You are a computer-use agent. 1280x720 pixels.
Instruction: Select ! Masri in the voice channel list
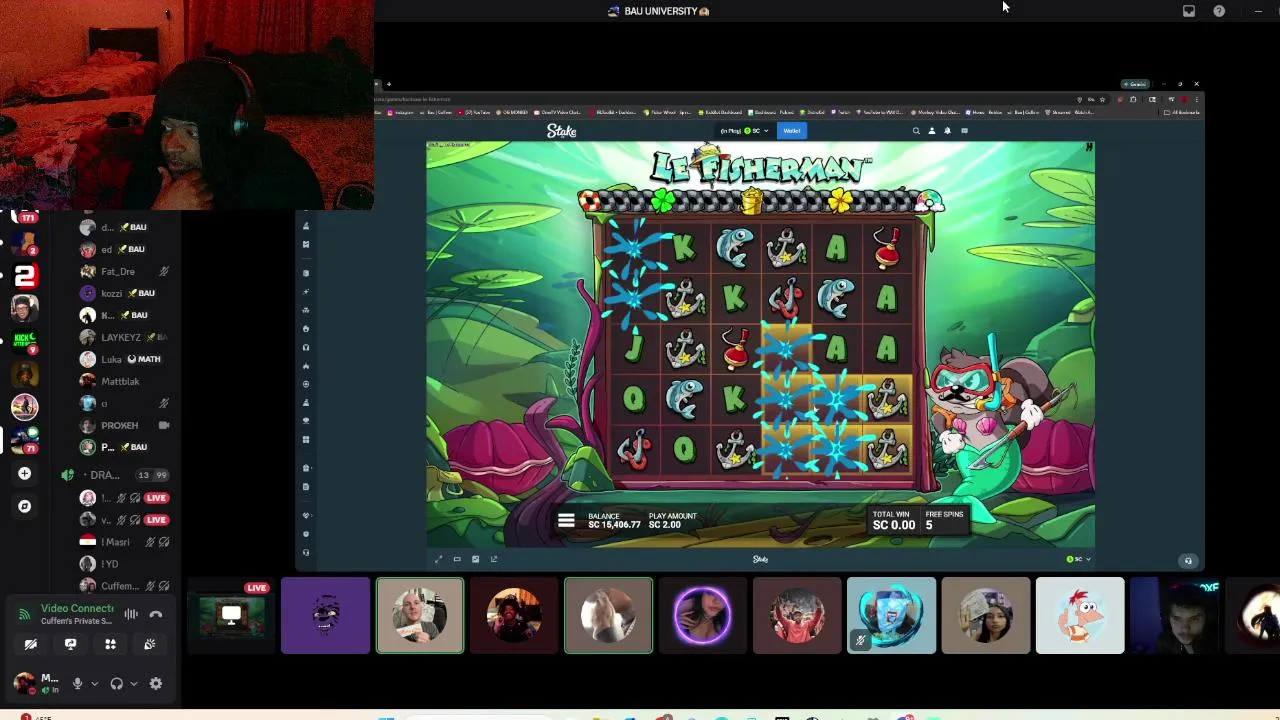pos(125,542)
